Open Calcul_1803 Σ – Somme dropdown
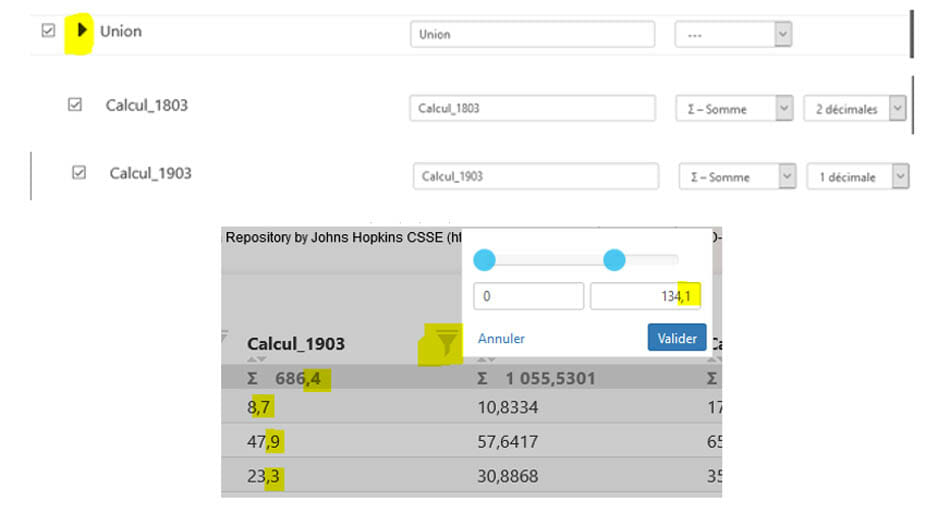The image size is (950, 513). pyautogui.click(x=735, y=109)
